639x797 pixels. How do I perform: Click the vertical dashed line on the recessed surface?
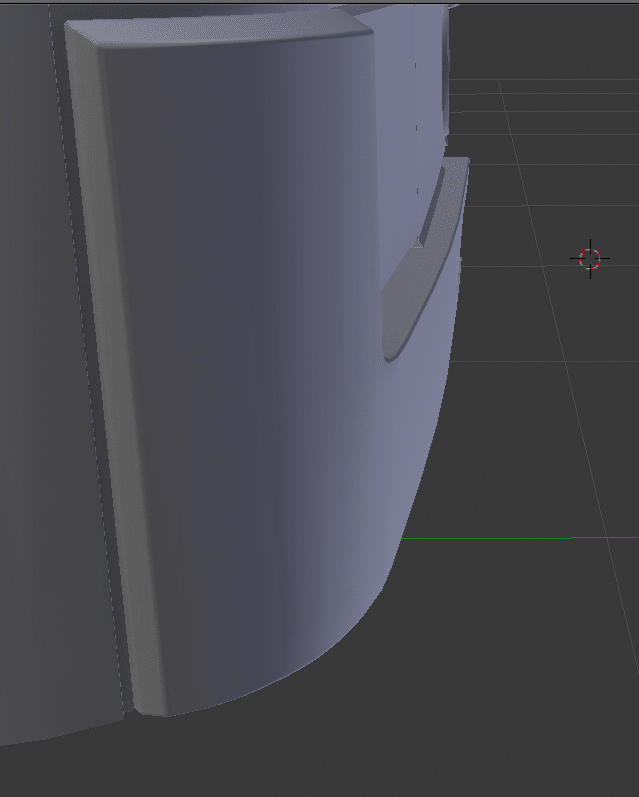coord(416,130)
